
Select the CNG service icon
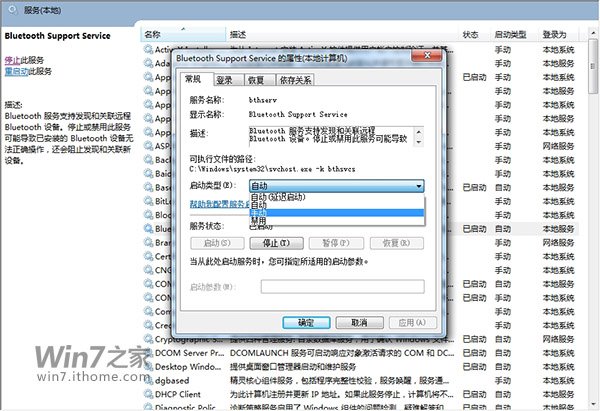coord(148,270)
